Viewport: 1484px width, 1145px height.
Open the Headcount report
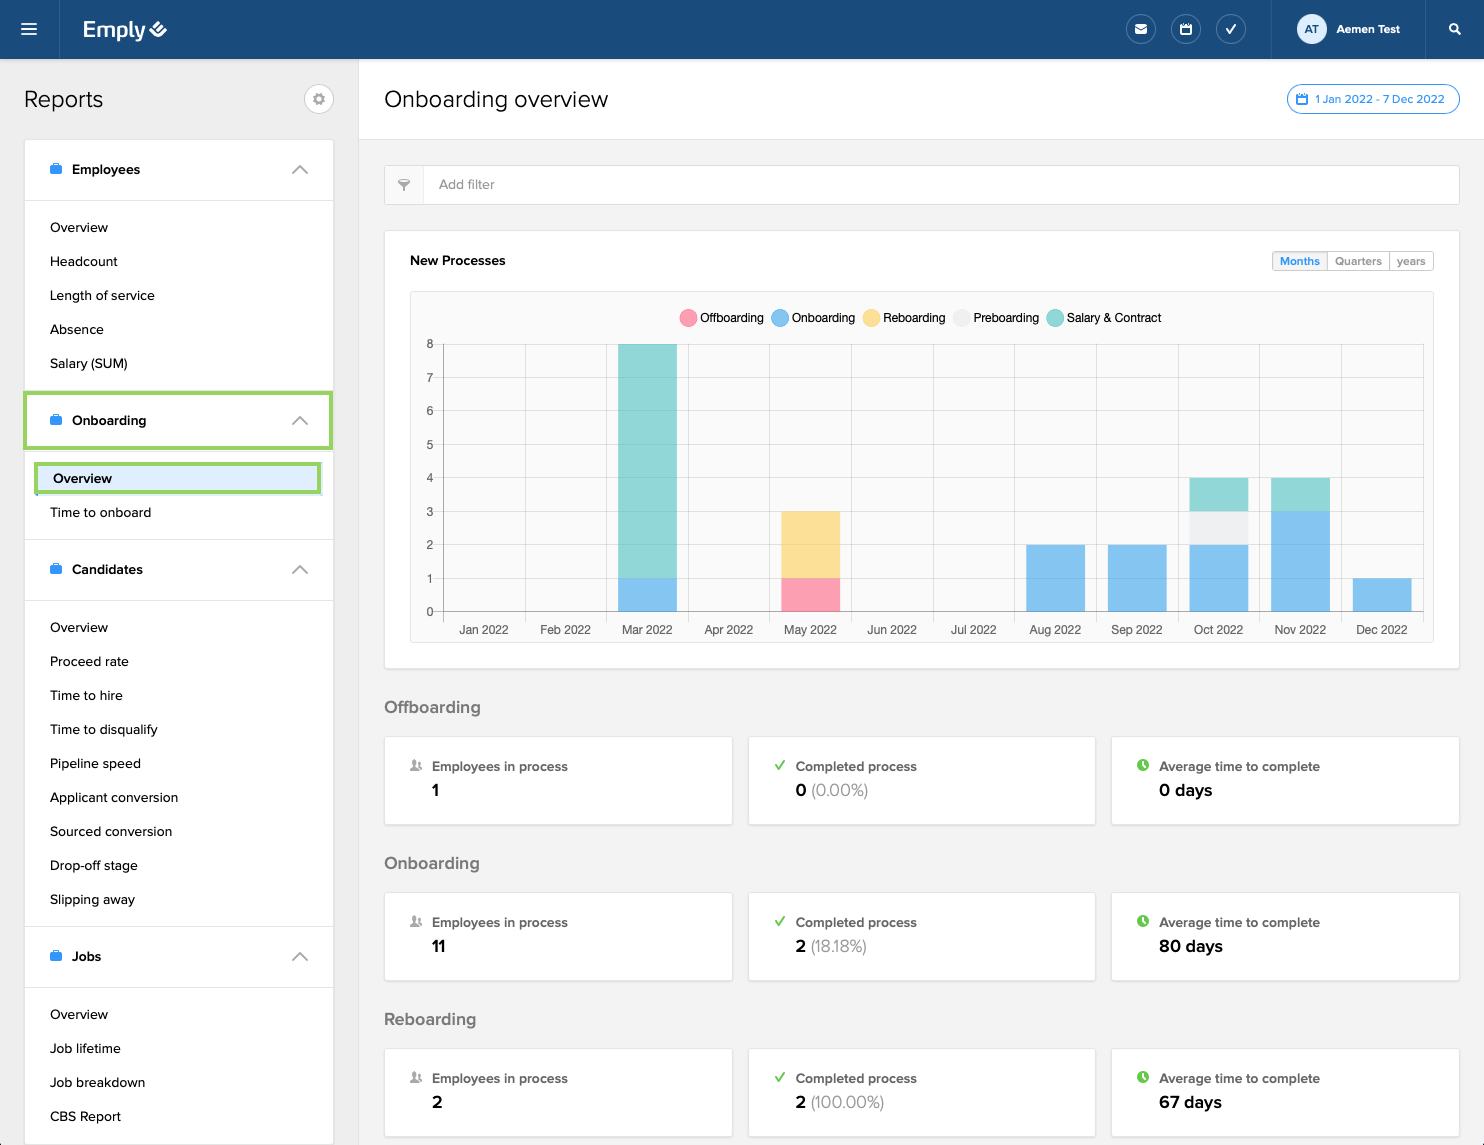(83, 261)
